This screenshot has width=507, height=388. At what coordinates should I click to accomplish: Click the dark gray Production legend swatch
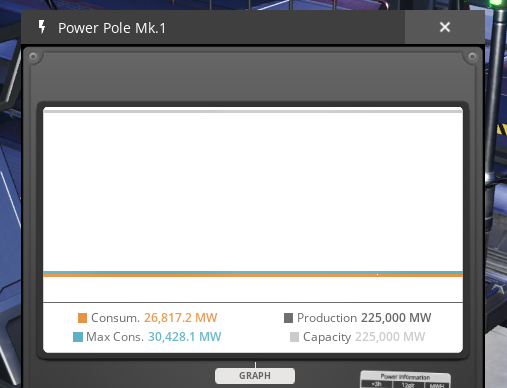pyautogui.click(x=288, y=318)
